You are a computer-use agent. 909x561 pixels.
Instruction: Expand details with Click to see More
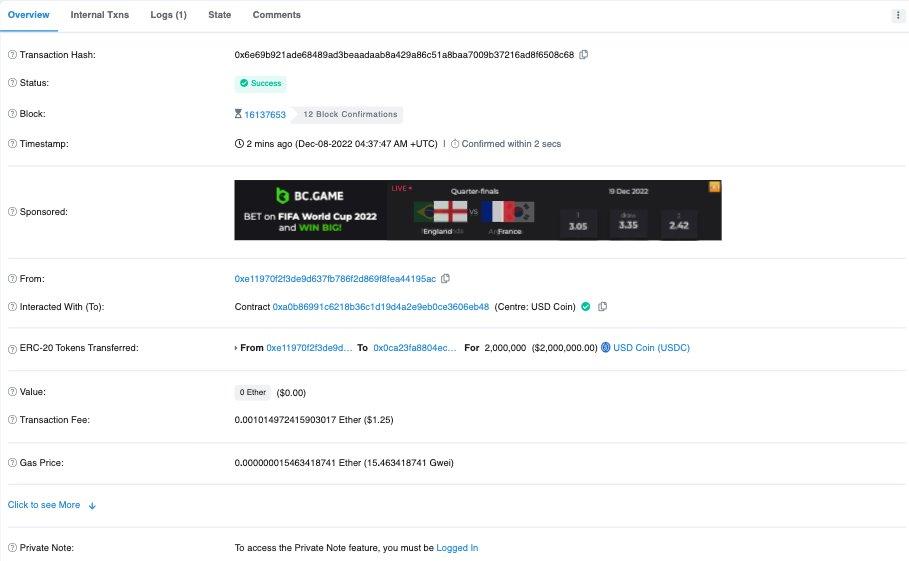52,505
